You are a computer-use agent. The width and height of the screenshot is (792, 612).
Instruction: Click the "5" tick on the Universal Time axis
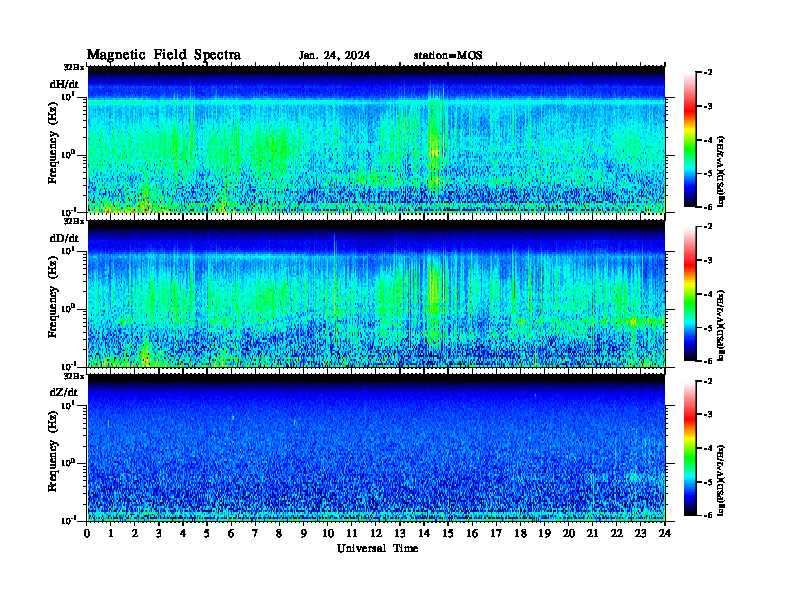pos(207,533)
